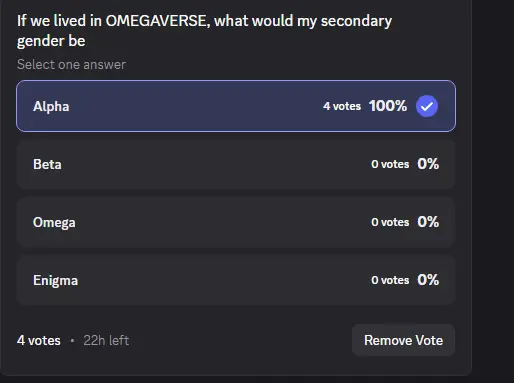
Task: Click the 0% result beside Beta
Action: 428,164
